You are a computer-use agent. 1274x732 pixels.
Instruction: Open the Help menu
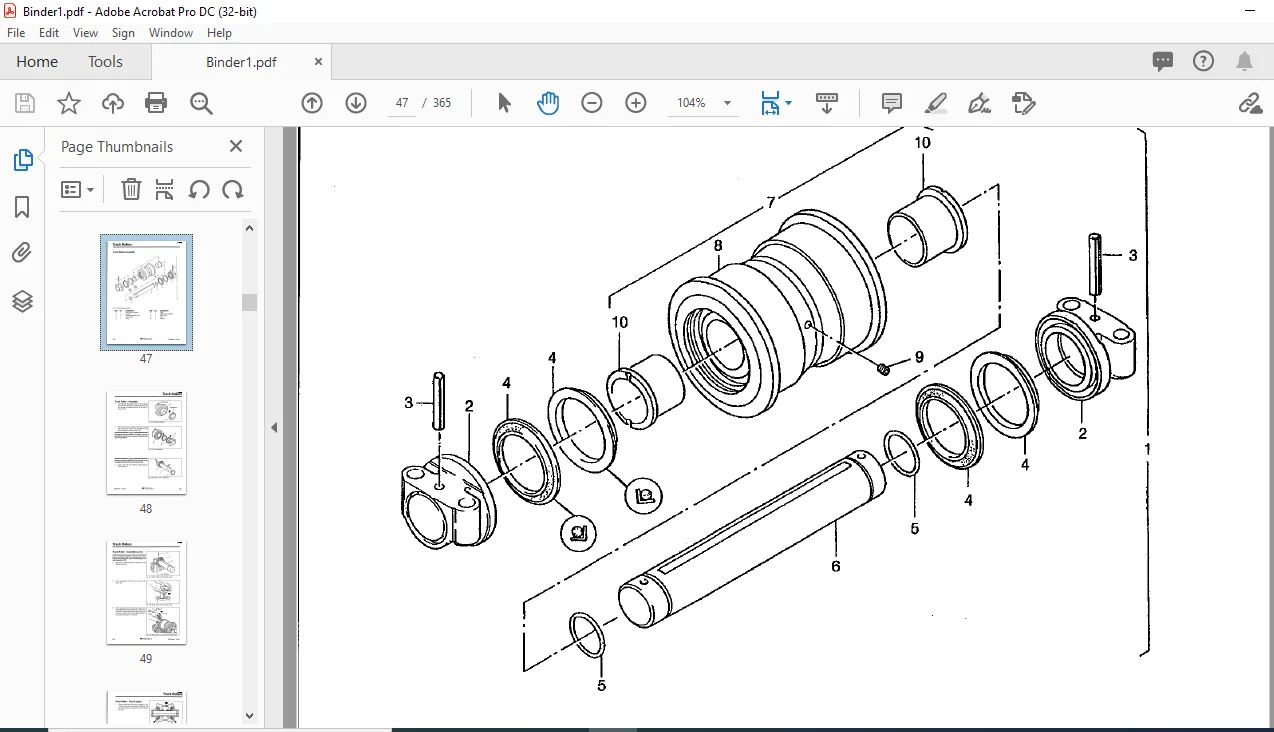coord(219,33)
